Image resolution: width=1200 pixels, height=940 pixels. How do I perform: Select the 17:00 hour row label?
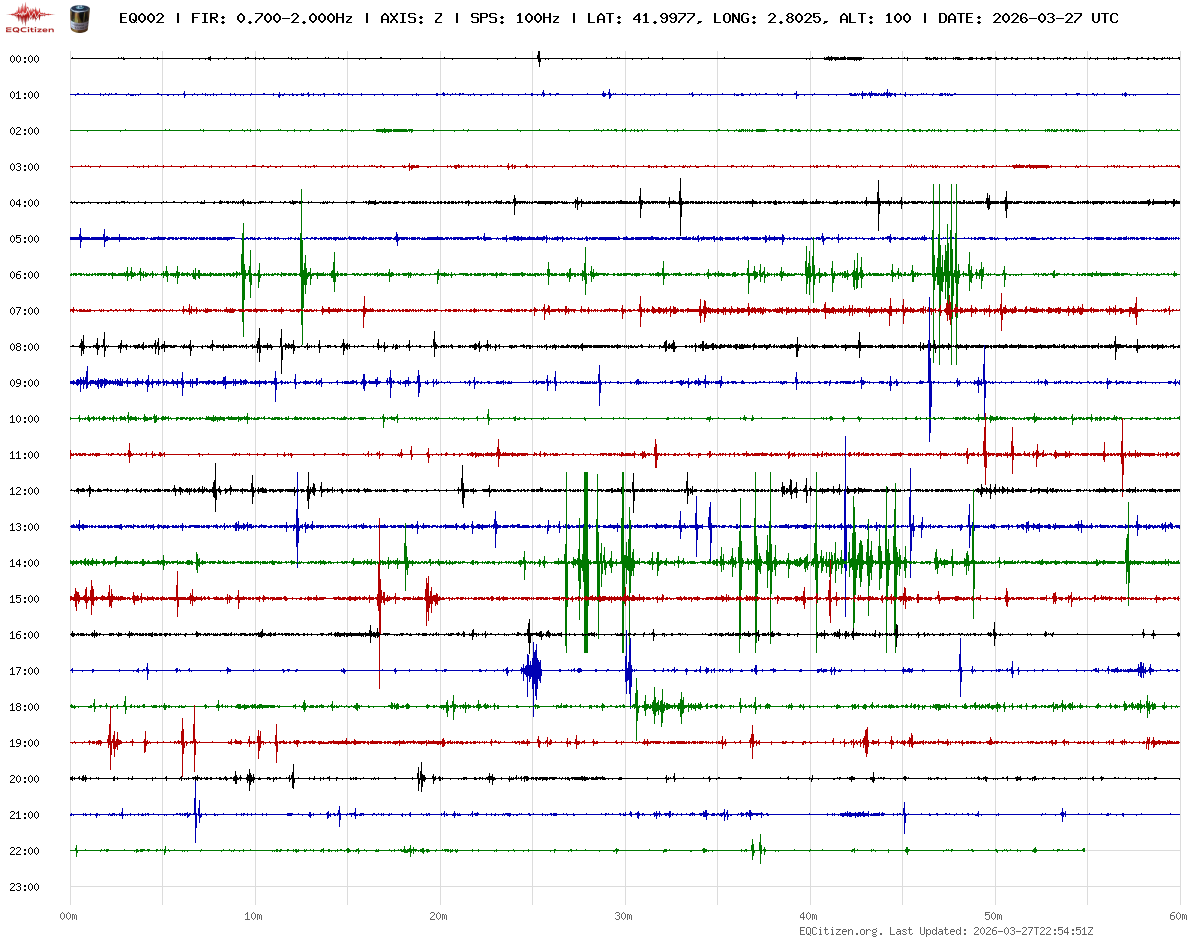24,671
